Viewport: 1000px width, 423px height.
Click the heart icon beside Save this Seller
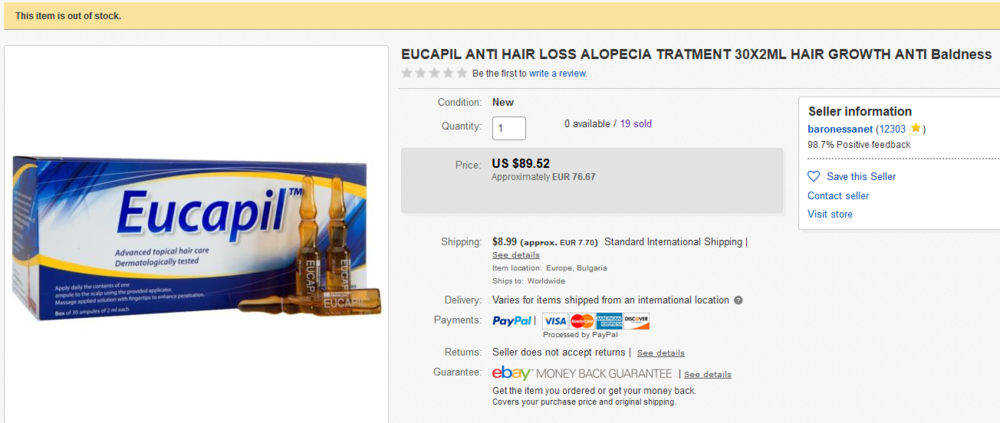pyautogui.click(x=813, y=176)
